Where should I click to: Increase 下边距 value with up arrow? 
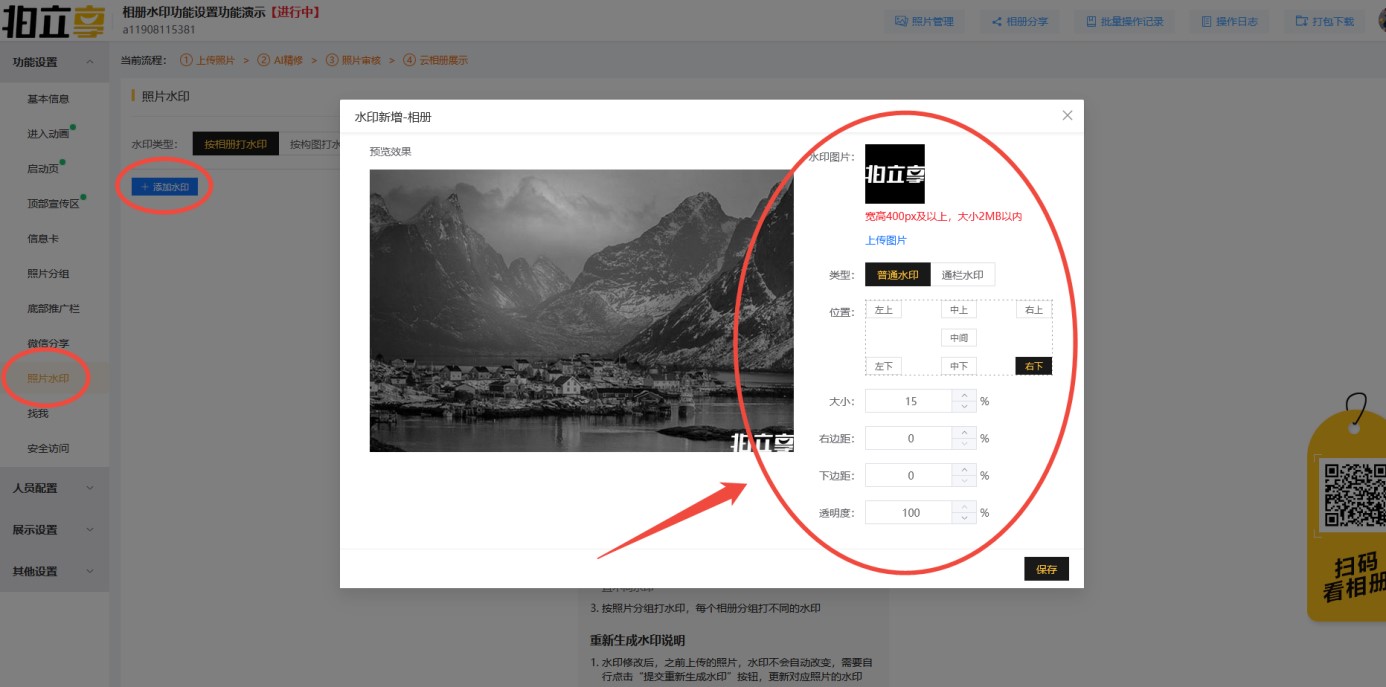coord(964,470)
